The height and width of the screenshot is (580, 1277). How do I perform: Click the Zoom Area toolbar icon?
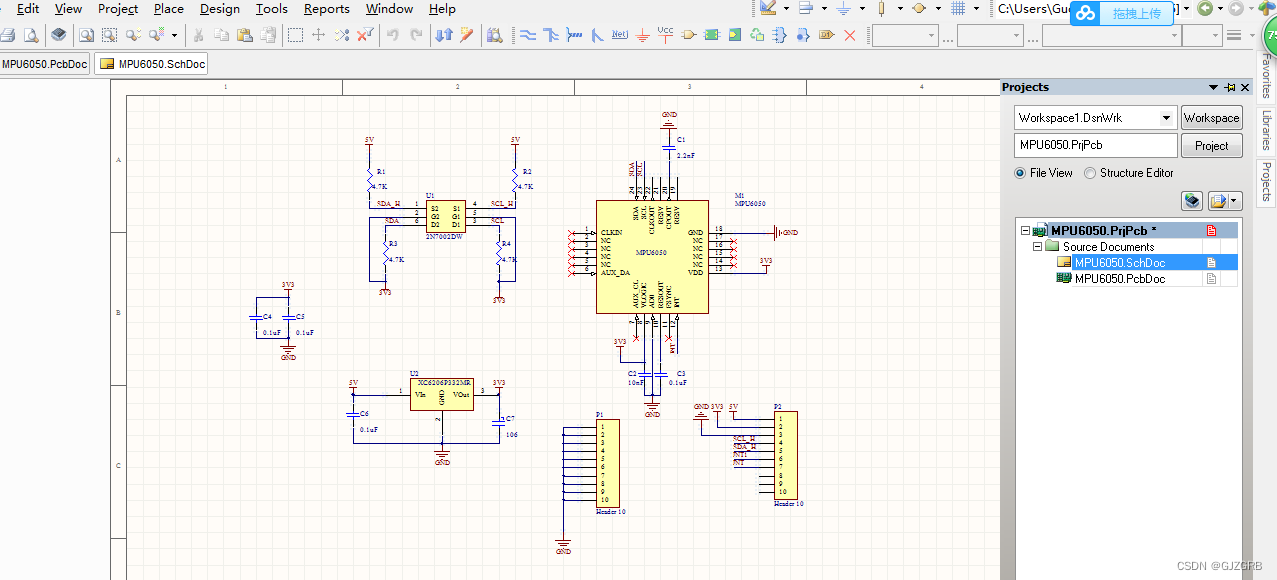coord(108,35)
